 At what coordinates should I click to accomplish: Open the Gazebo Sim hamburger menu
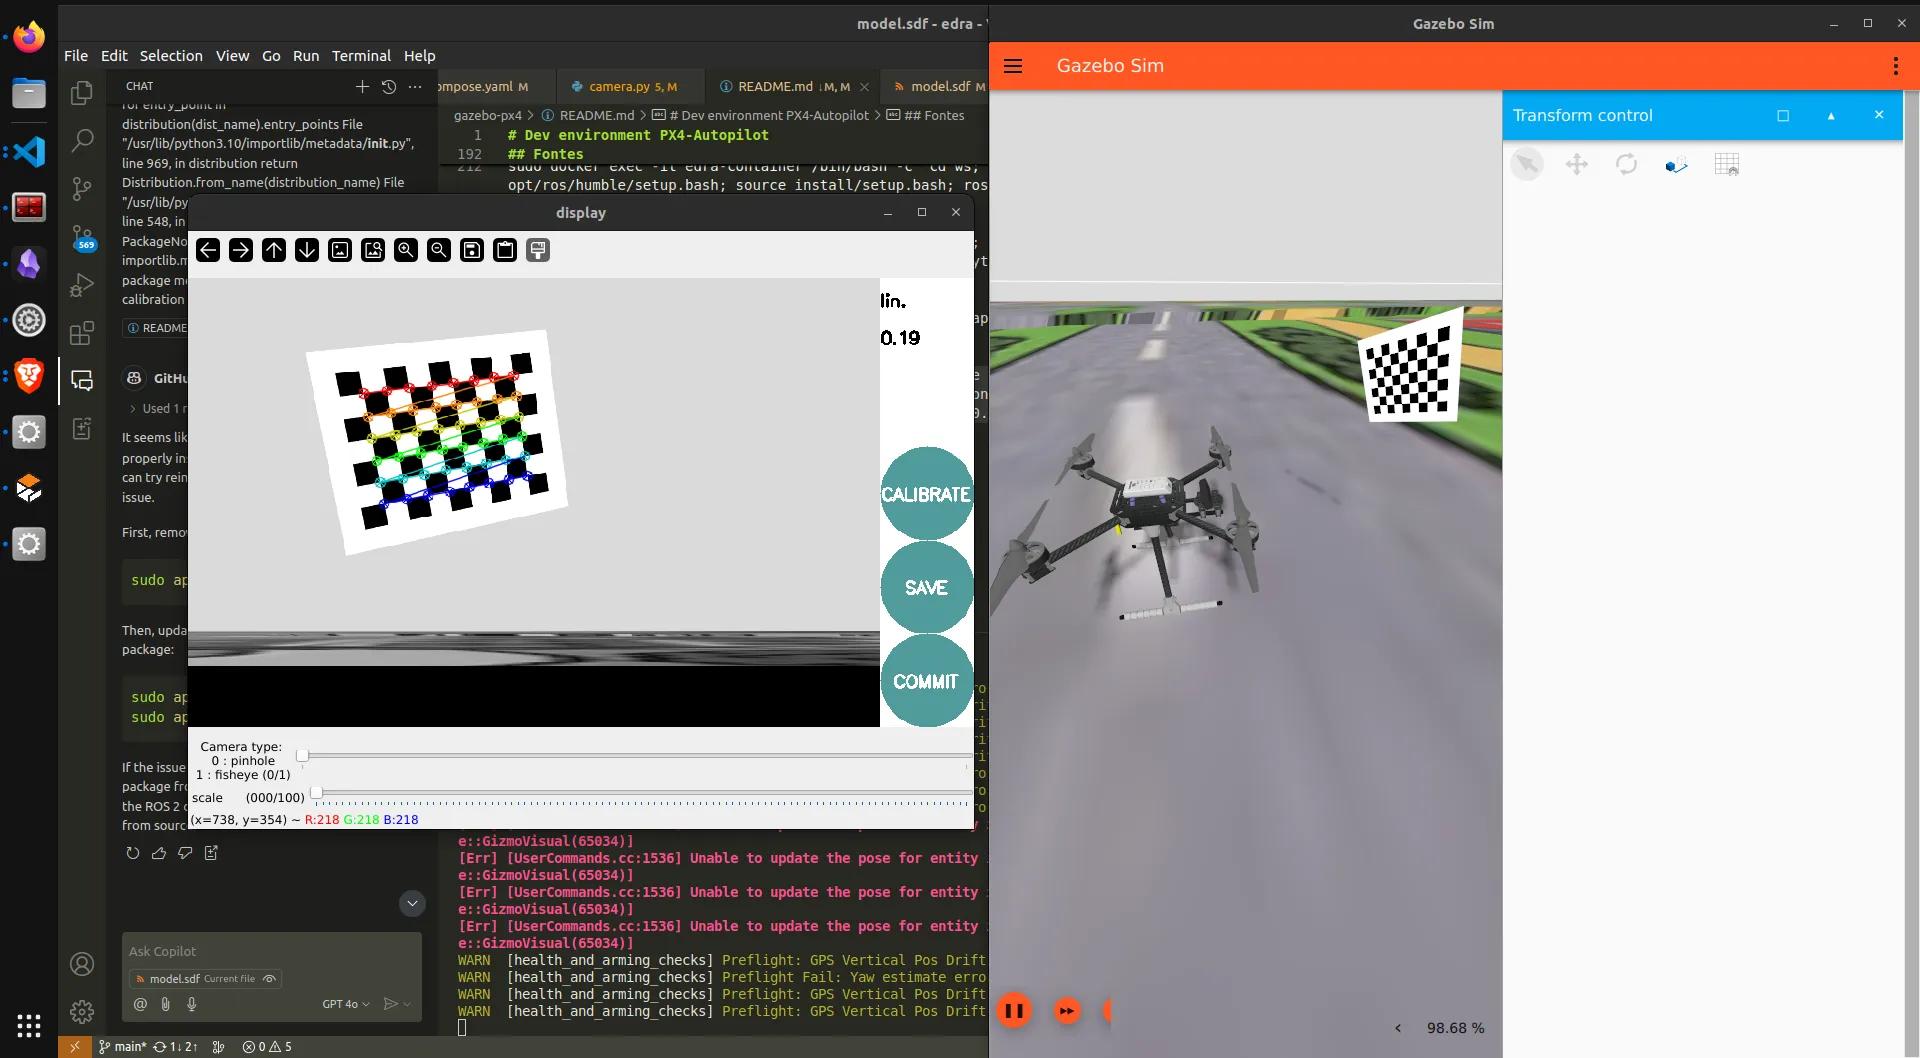pyautogui.click(x=1013, y=66)
